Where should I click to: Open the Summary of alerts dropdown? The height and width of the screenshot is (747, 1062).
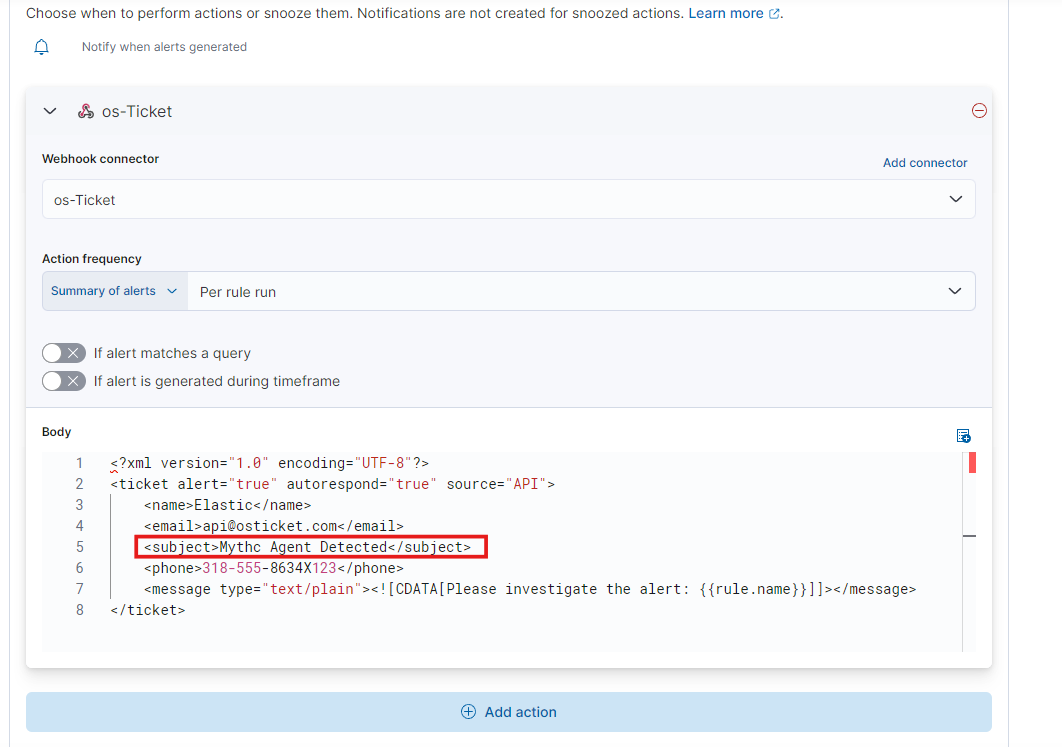[x=114, y=291]
